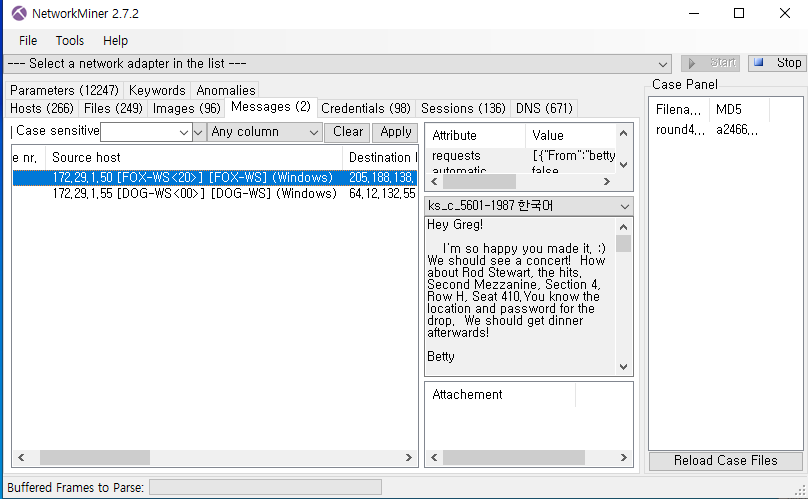Screen dimensions: 808x499
Task: Click the Attachement column header
Action: (x=501, y=395)
